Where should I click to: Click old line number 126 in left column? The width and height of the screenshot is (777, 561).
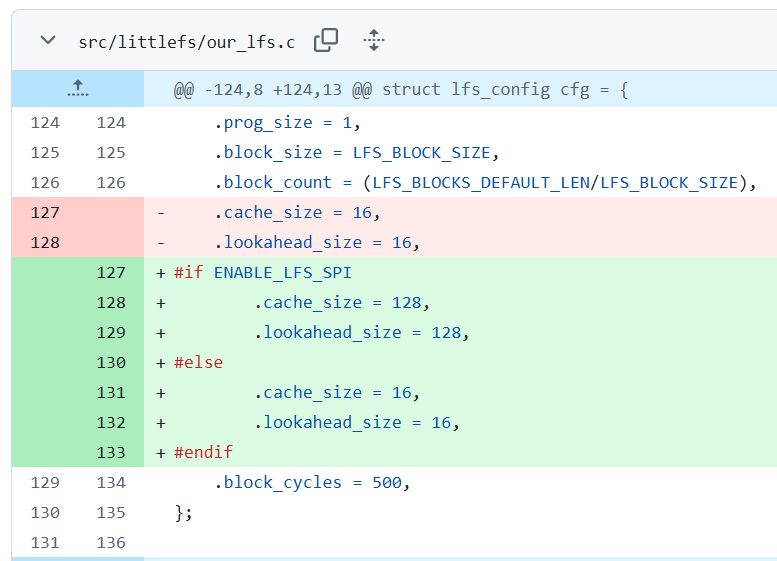coord(45,183)
